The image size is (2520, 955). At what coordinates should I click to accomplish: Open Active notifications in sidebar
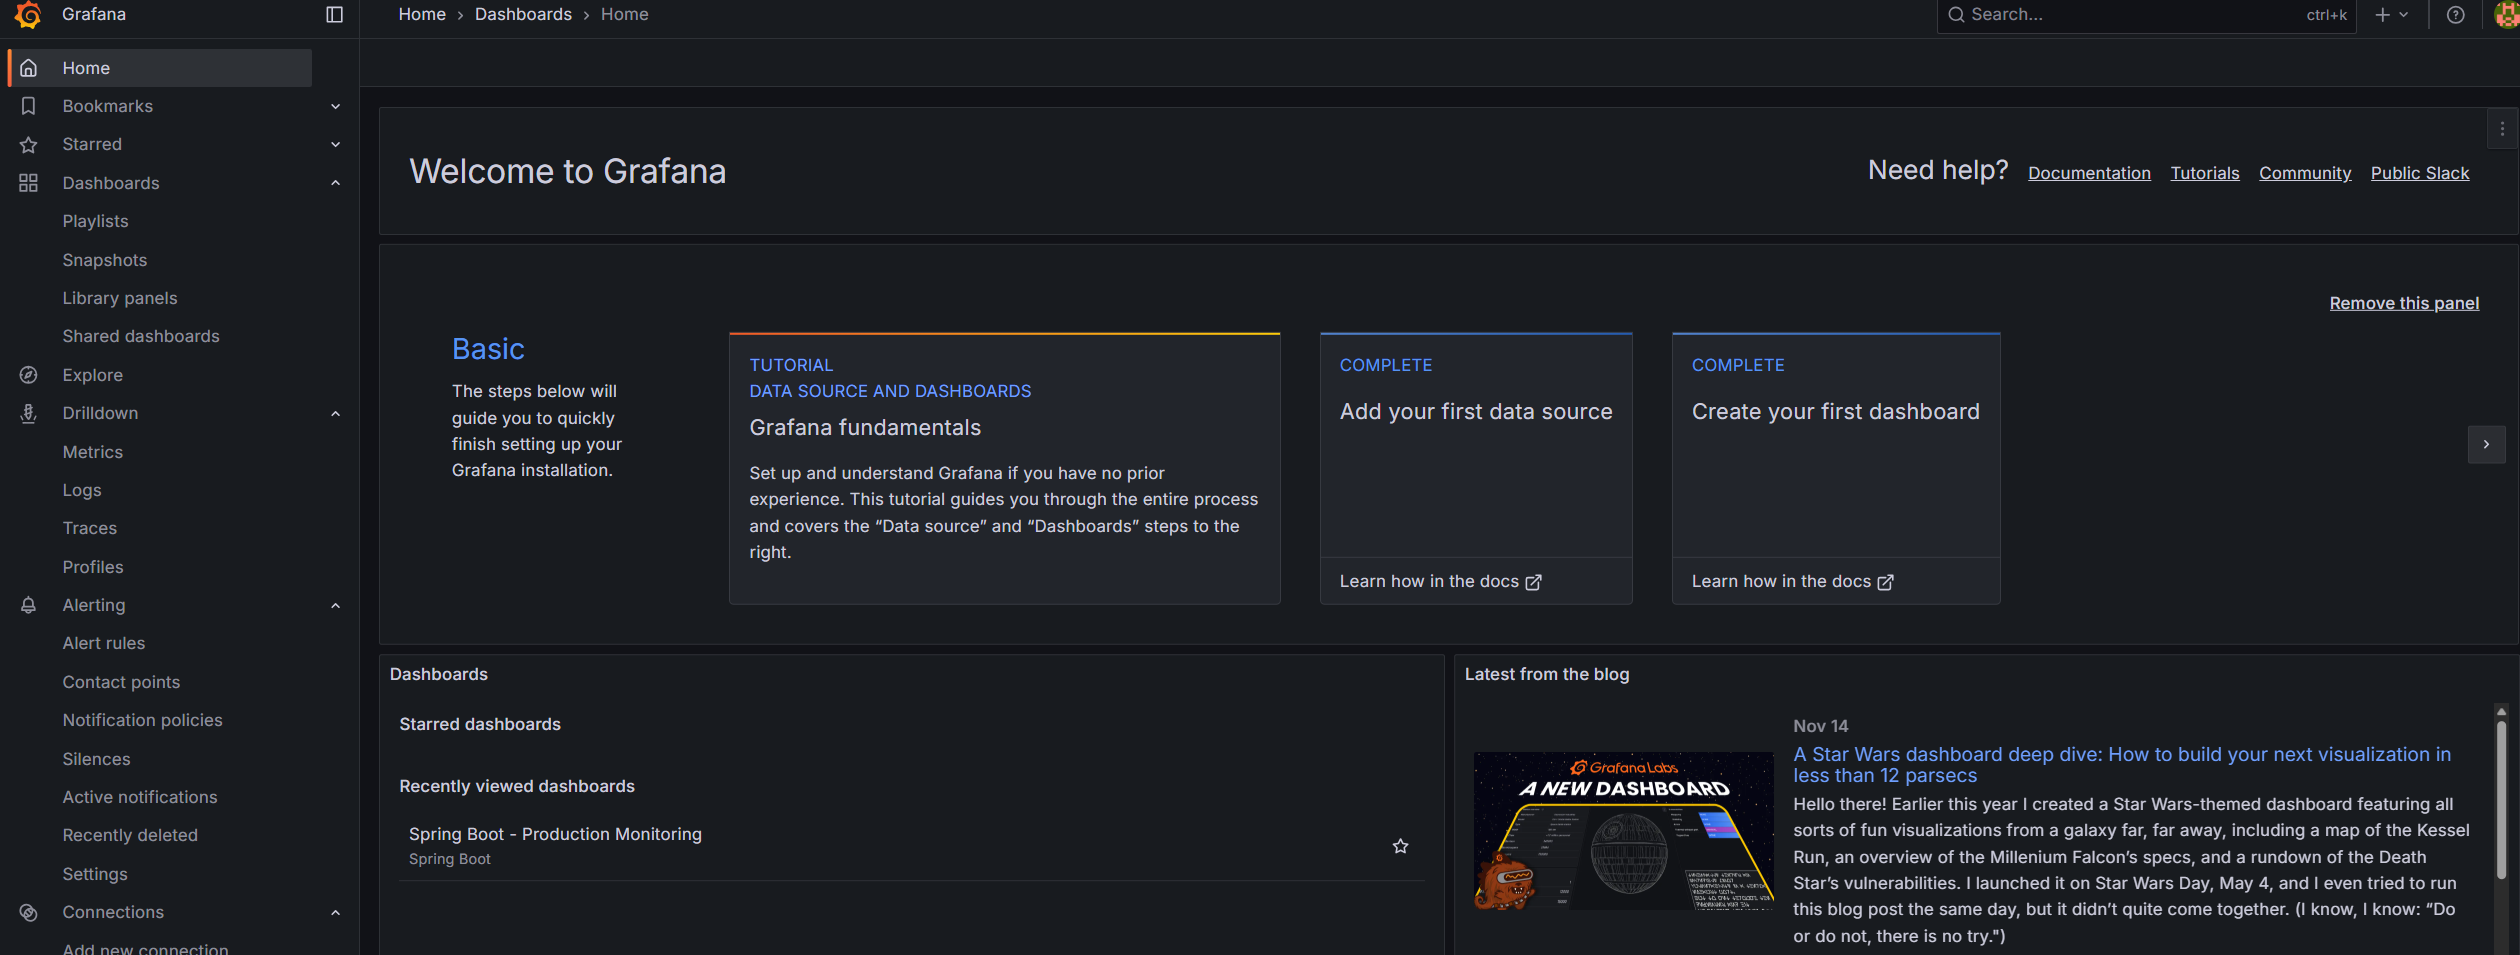(x=140, y=797)
